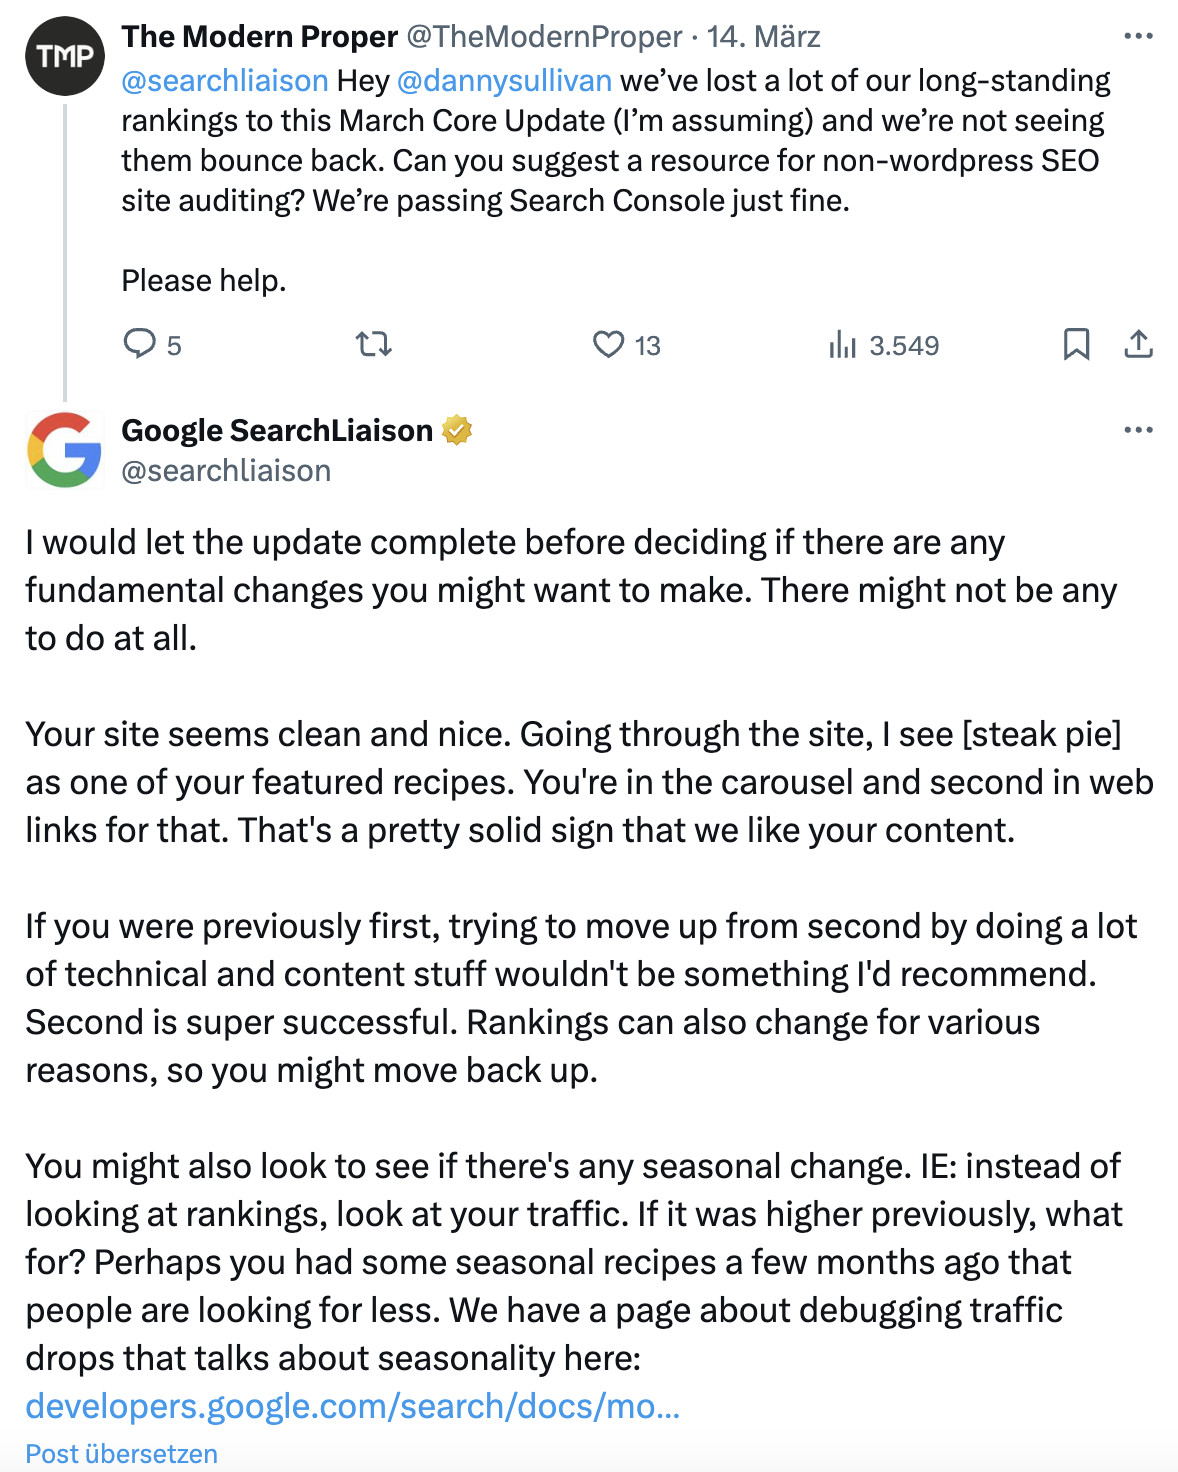Viewport: 1178px width, 1472px height.
Task: Open the more options menu on the first tweet
Action: (1136, 35)
